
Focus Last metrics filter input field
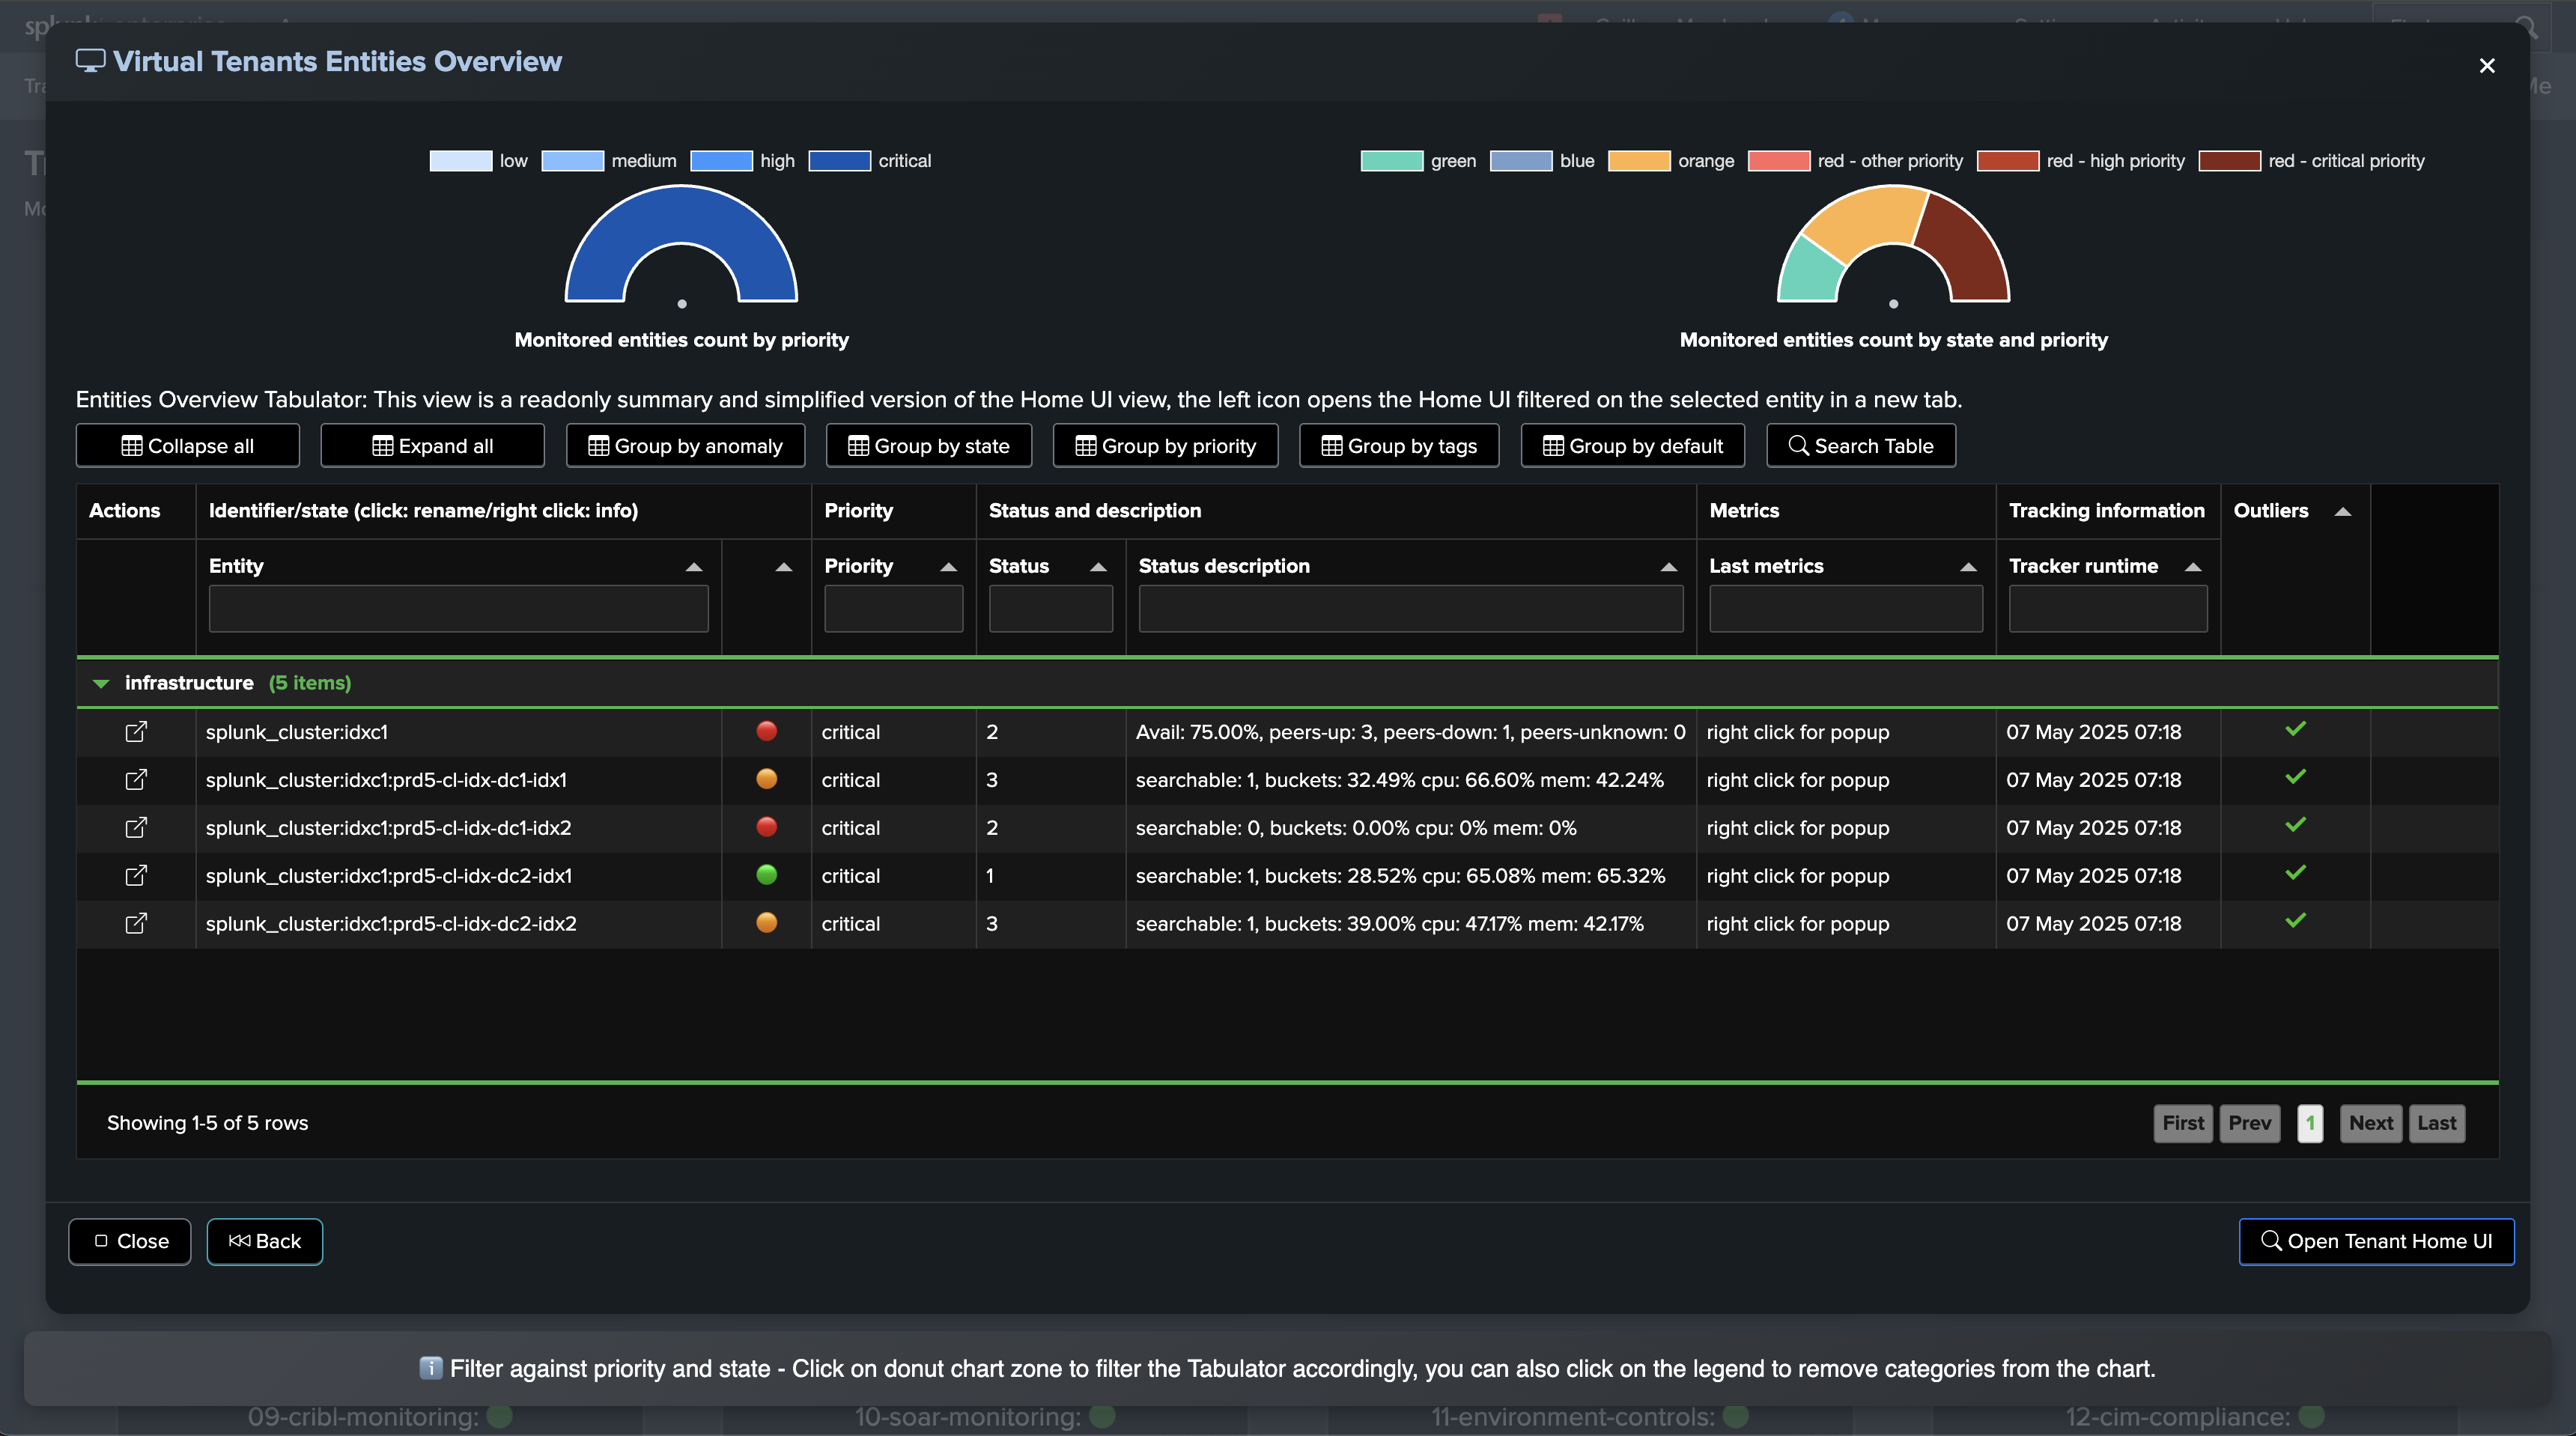tap(1846, 609)
